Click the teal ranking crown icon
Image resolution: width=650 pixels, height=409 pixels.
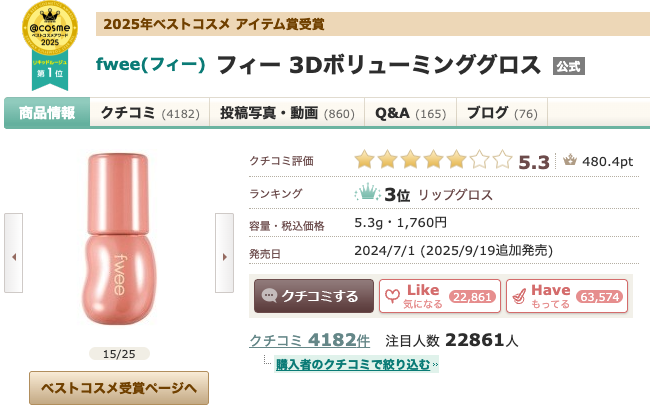coord(367,193)
